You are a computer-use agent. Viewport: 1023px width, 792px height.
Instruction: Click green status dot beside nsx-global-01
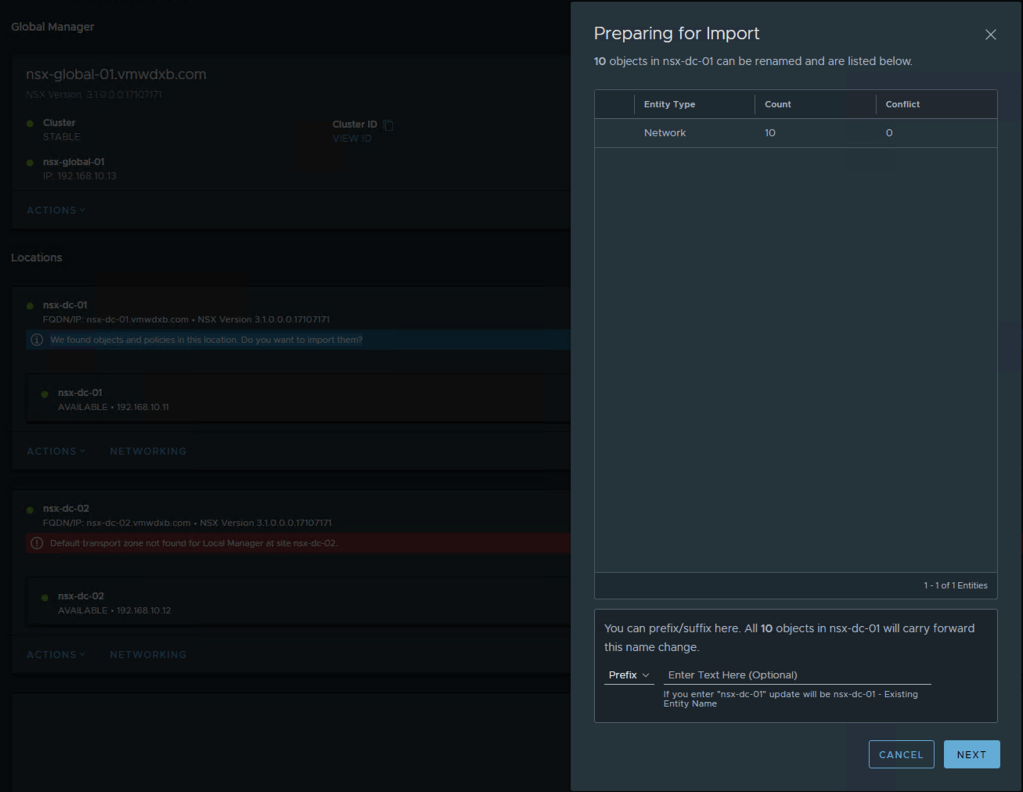[x=30, y=162]
